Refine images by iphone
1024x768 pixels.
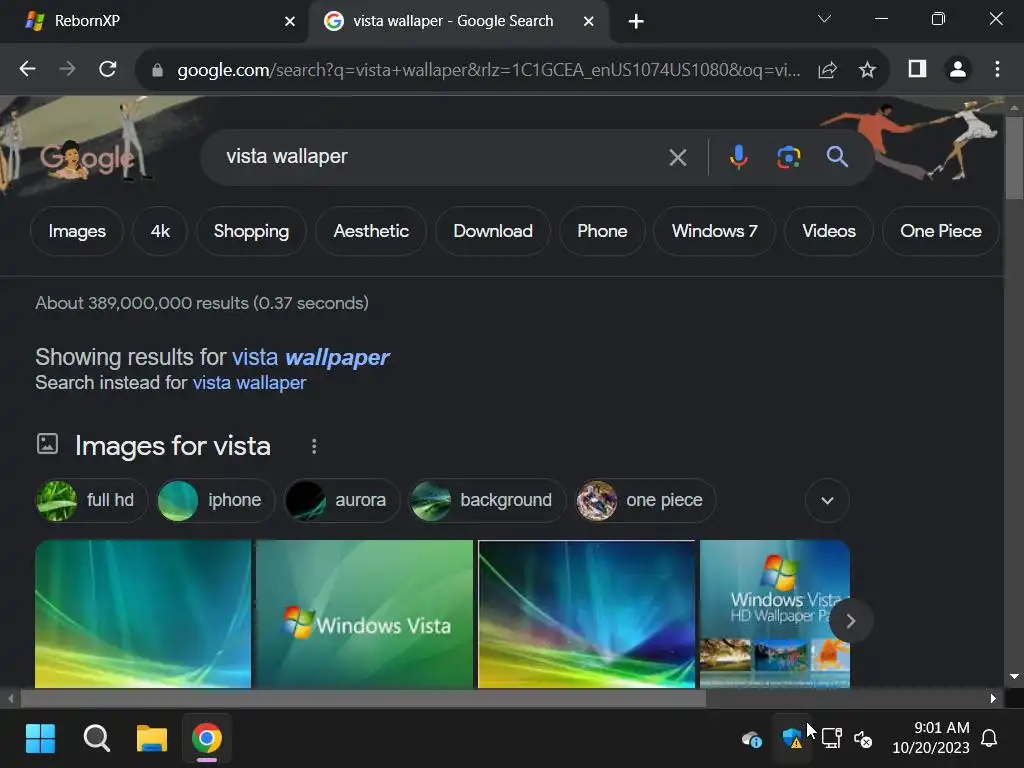[x=216, y=501]
